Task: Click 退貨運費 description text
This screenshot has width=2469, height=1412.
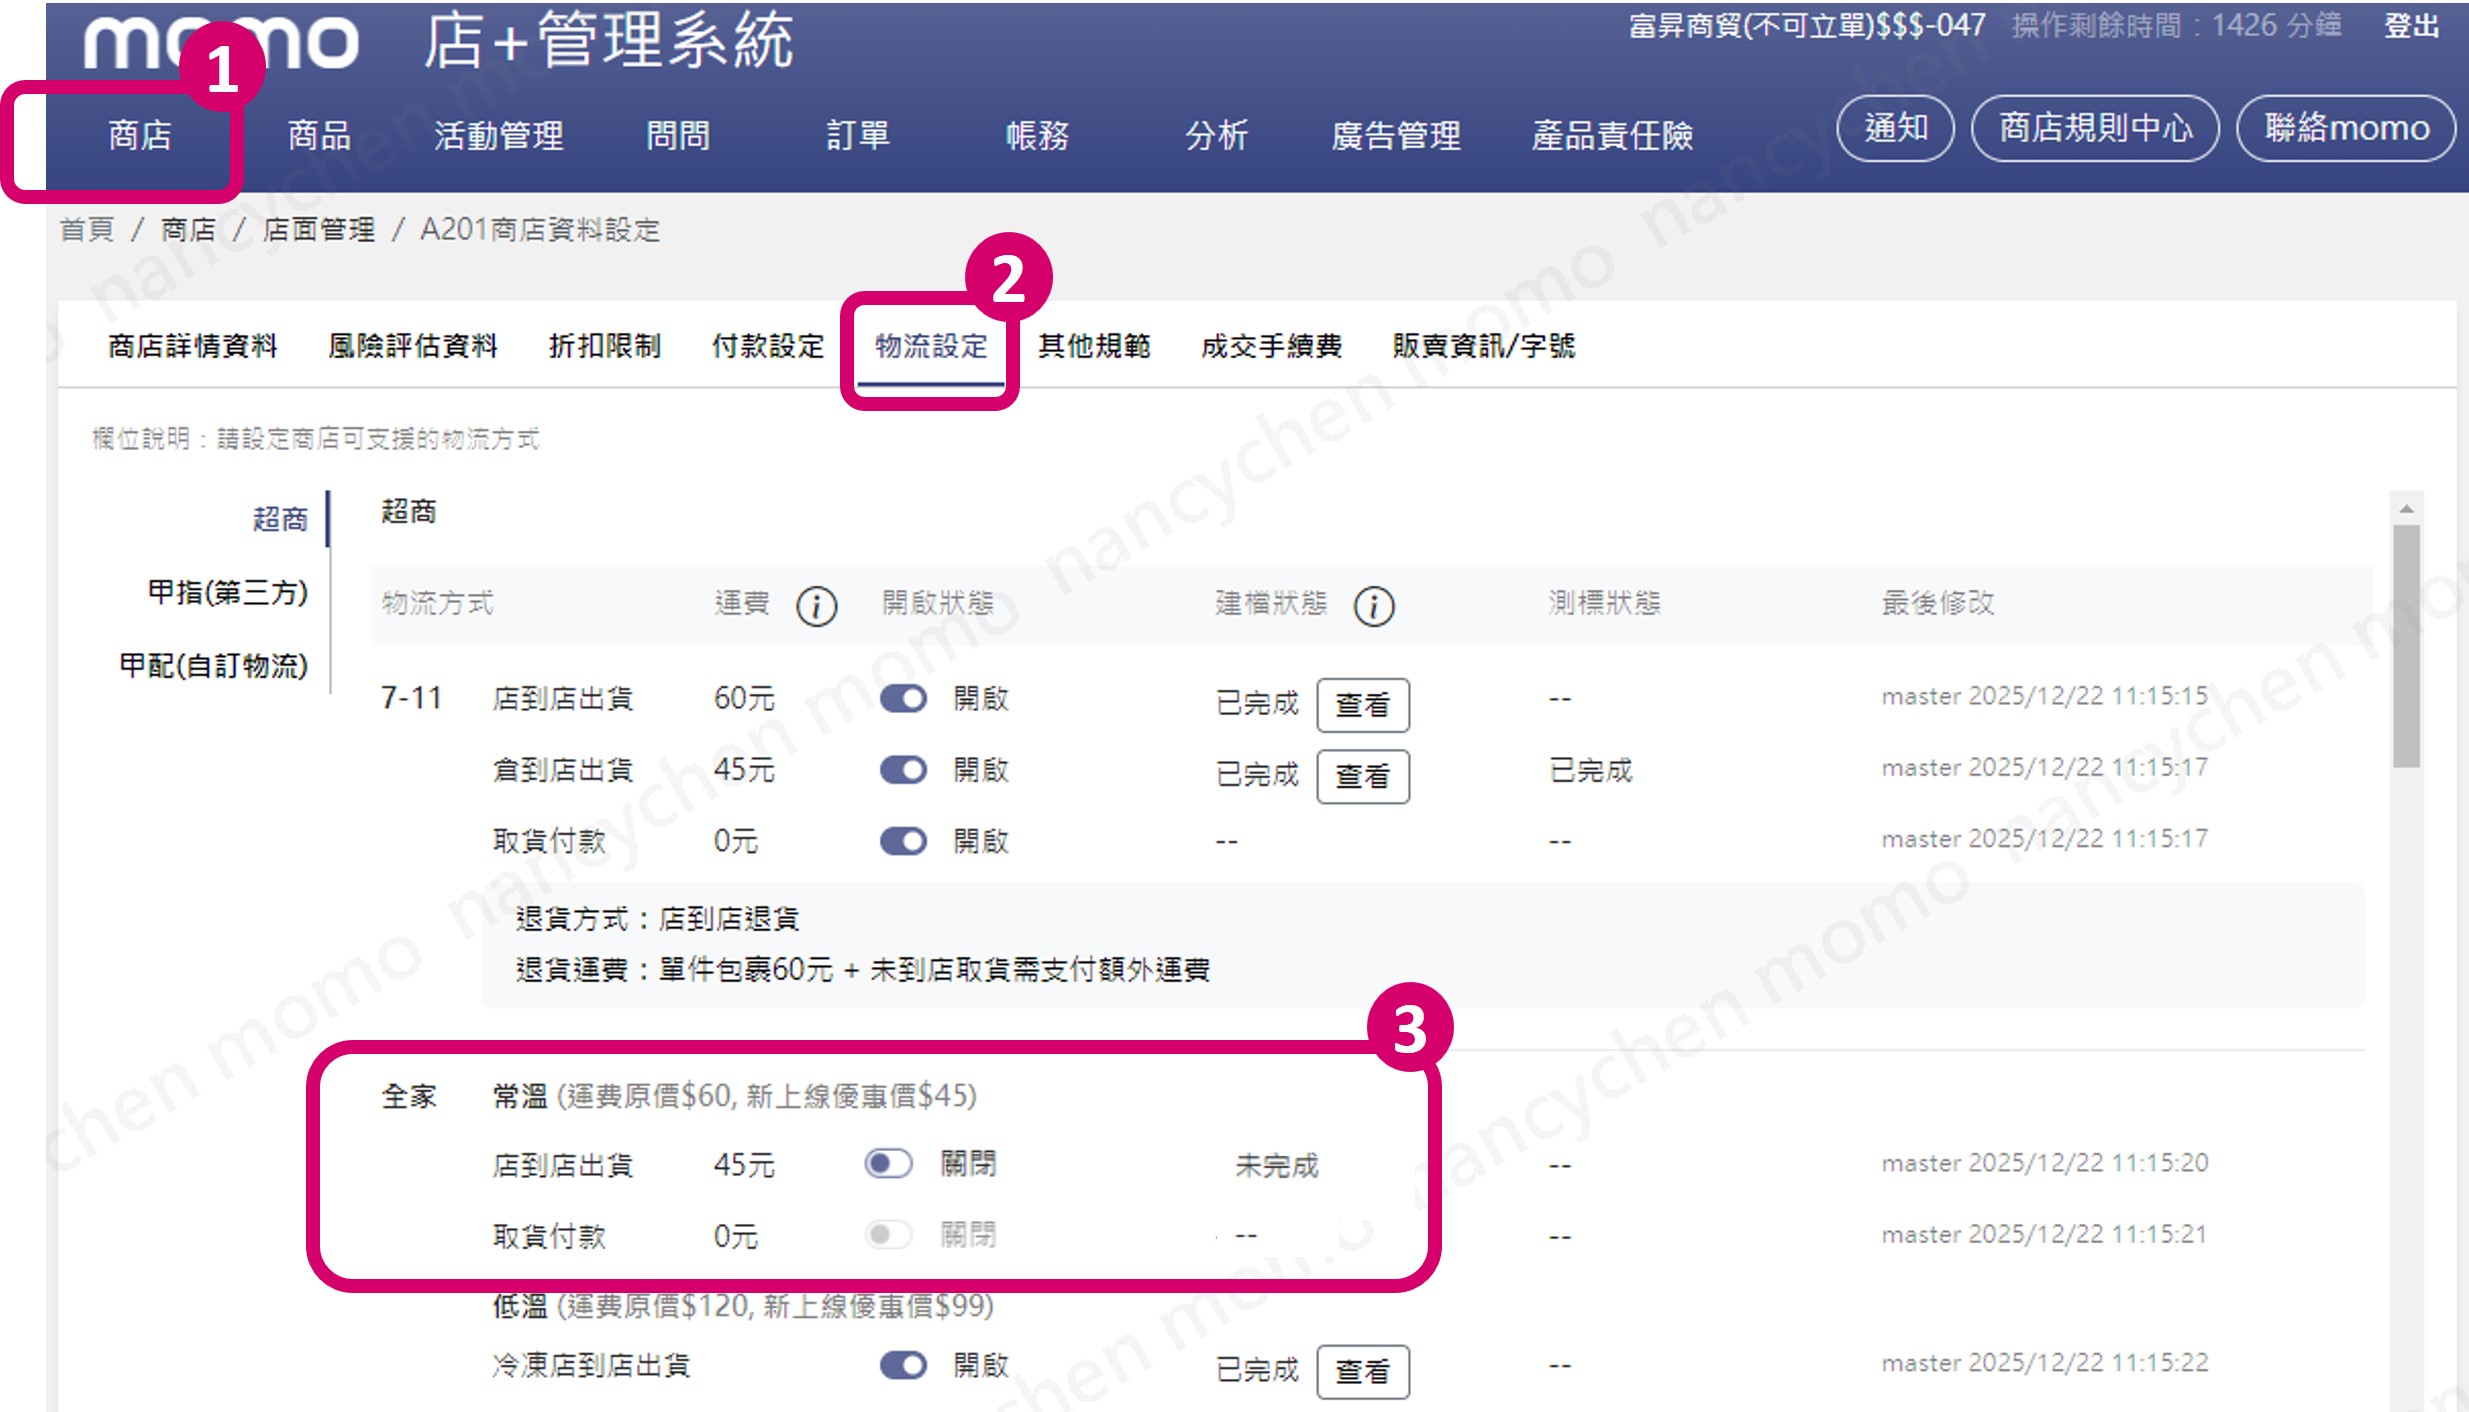Action: tap(863, 969)
